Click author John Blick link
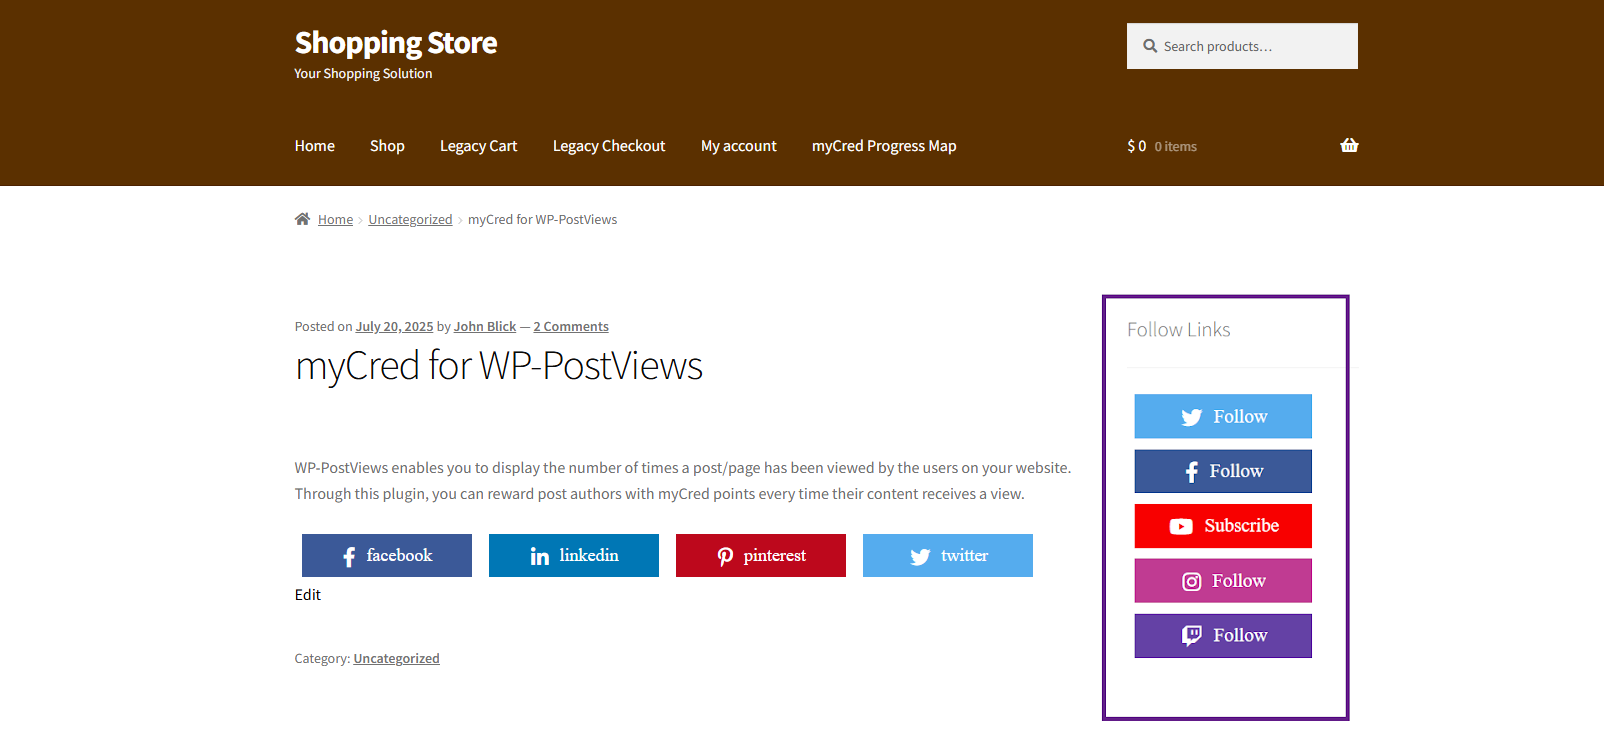This screenshot has height=738, width=1604. (485, 327)
